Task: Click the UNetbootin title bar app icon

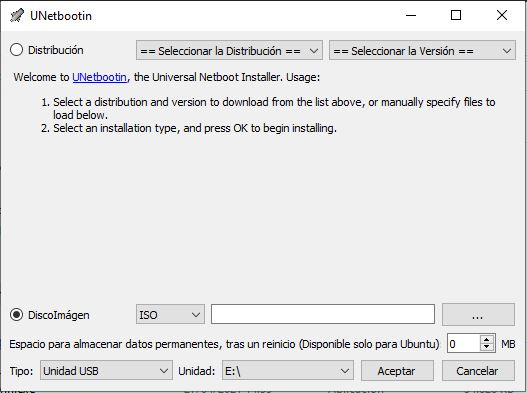Action: coord(17,15)
